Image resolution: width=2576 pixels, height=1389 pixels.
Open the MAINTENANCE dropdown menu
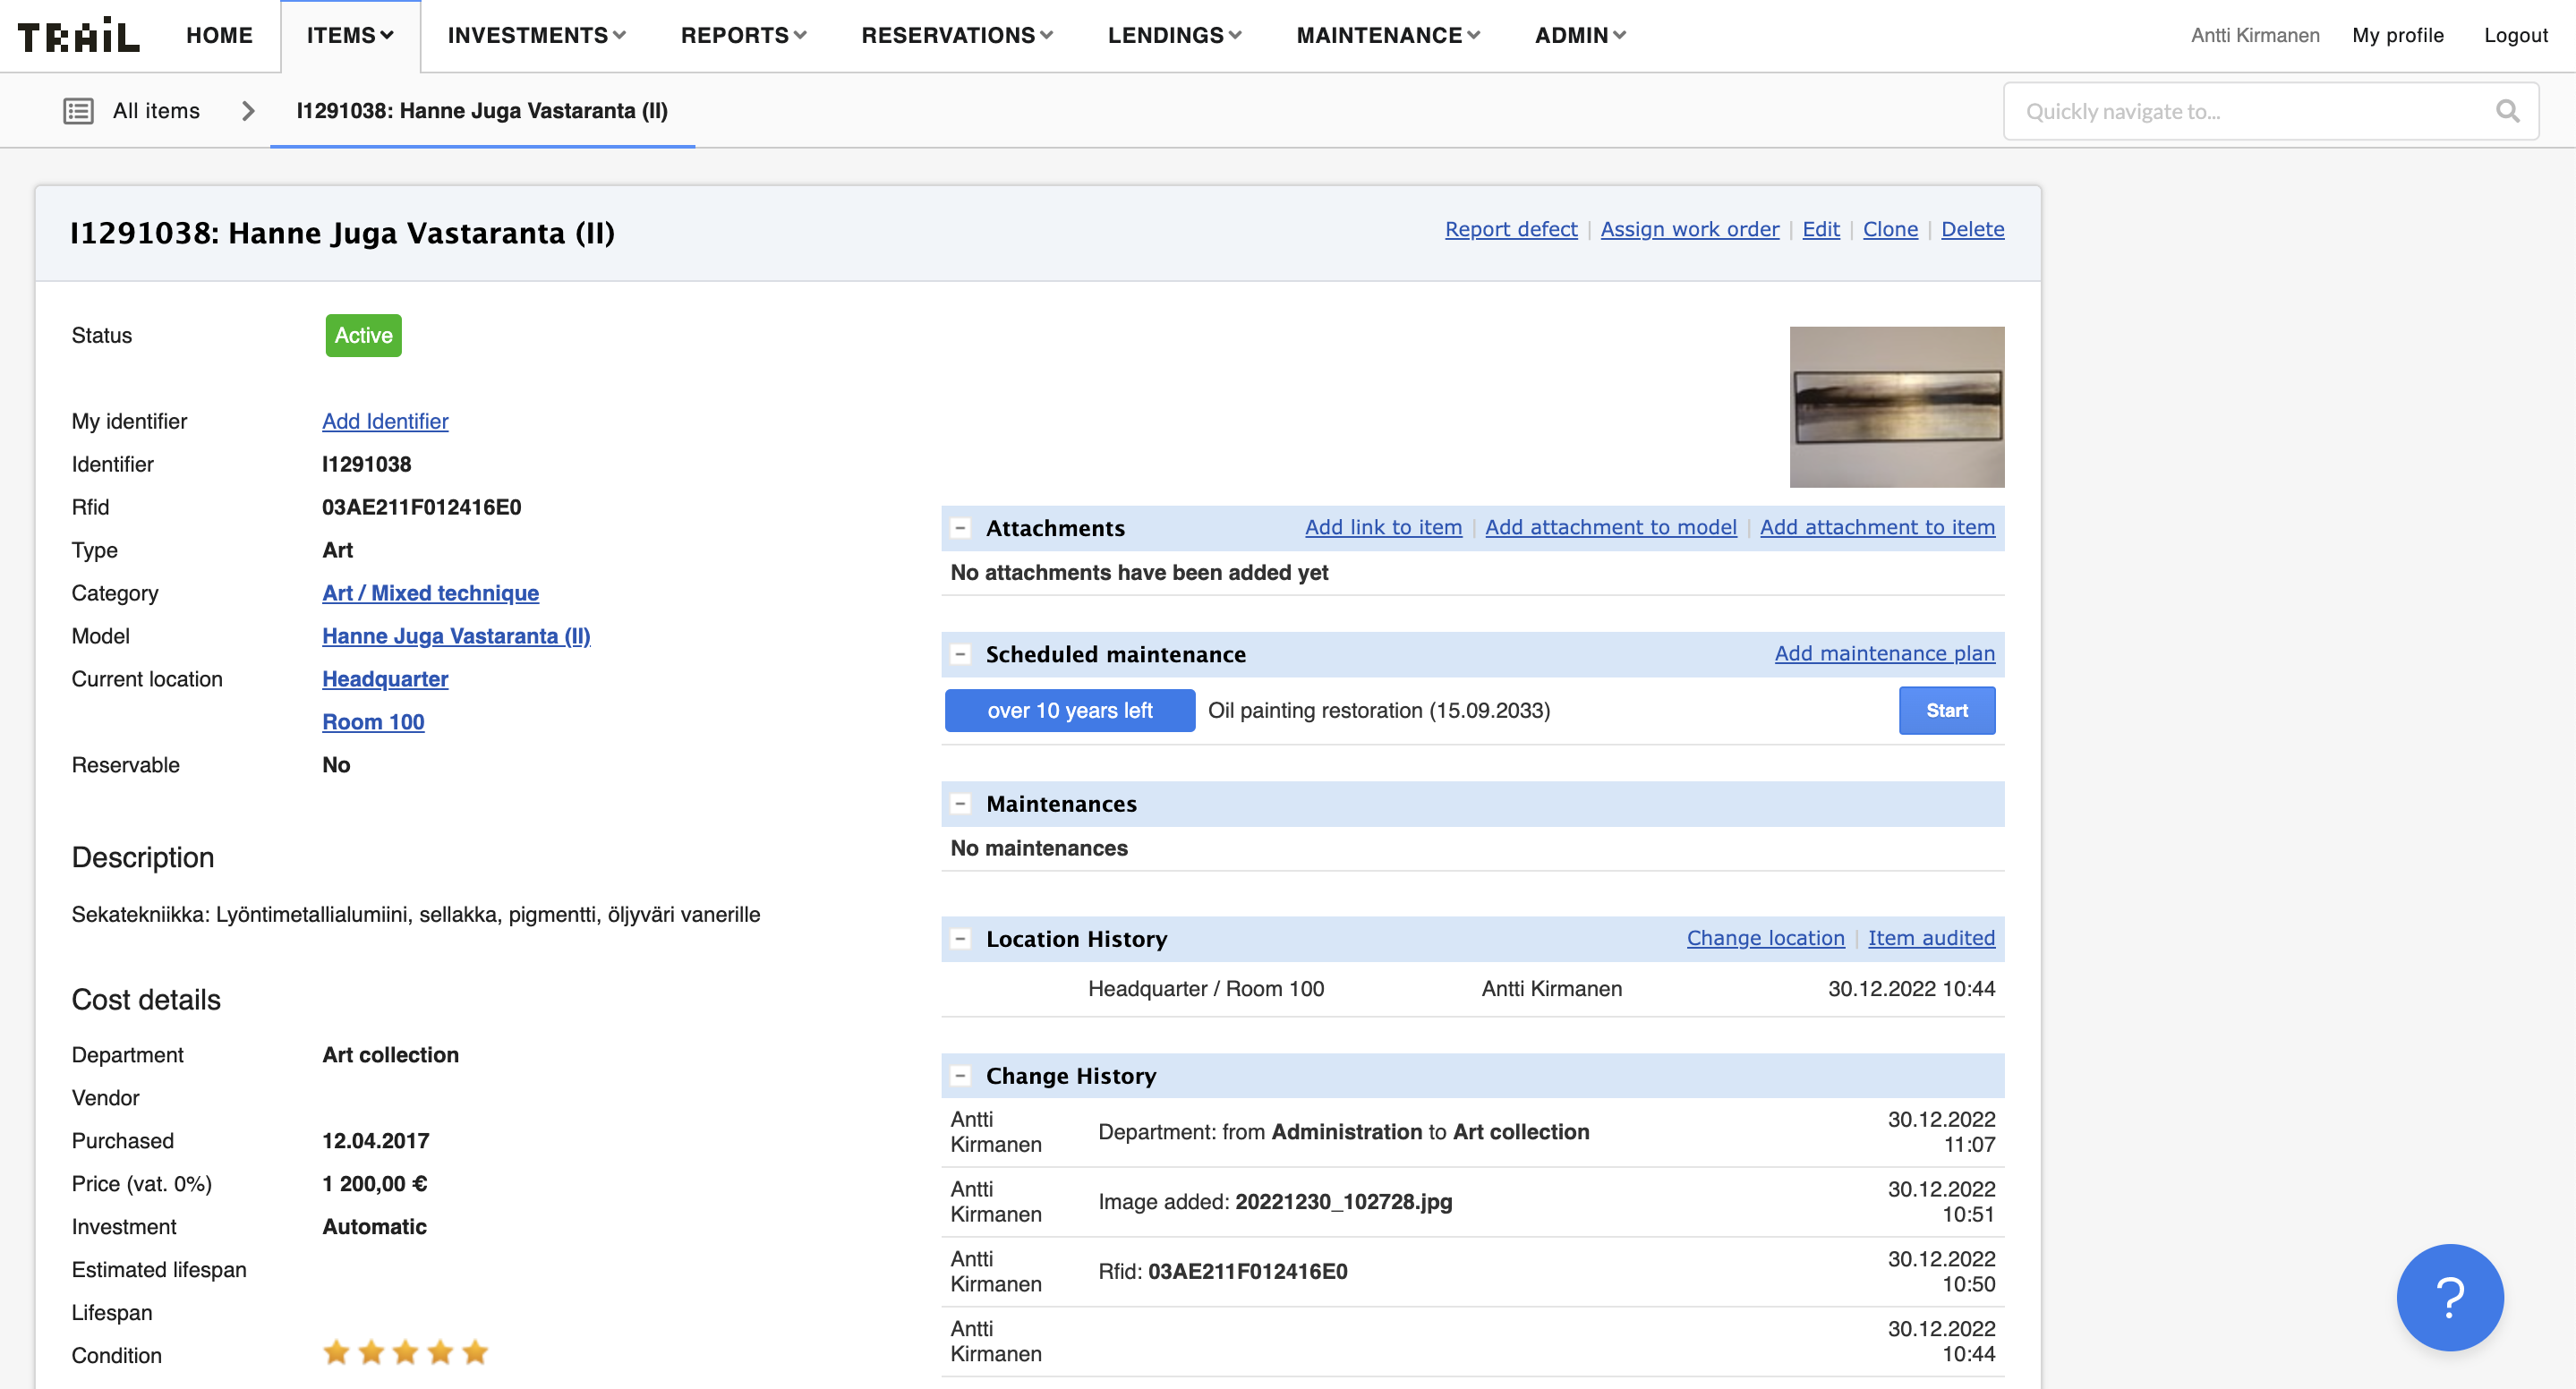tap(1387, 36)
